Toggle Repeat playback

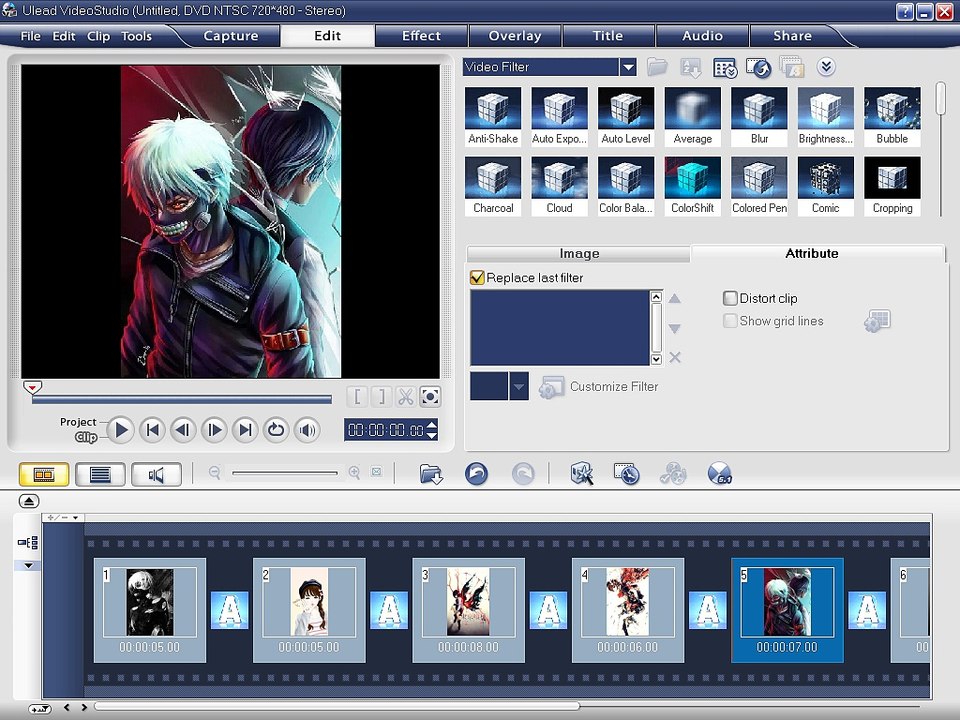(276, 430)
